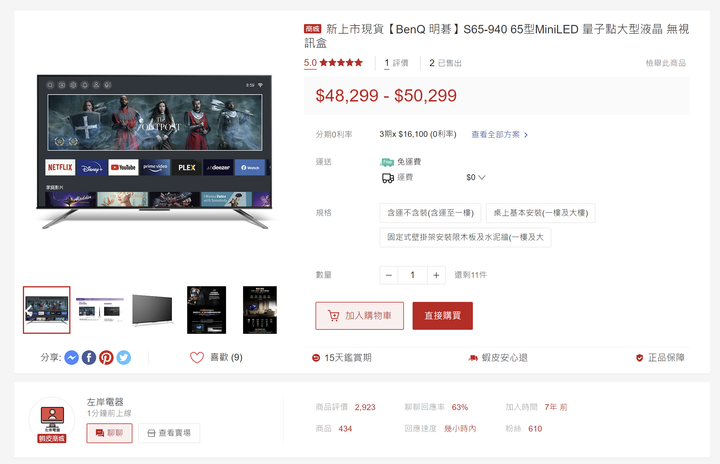Click 2 已售出 sold count

click(x=445, y=63)
